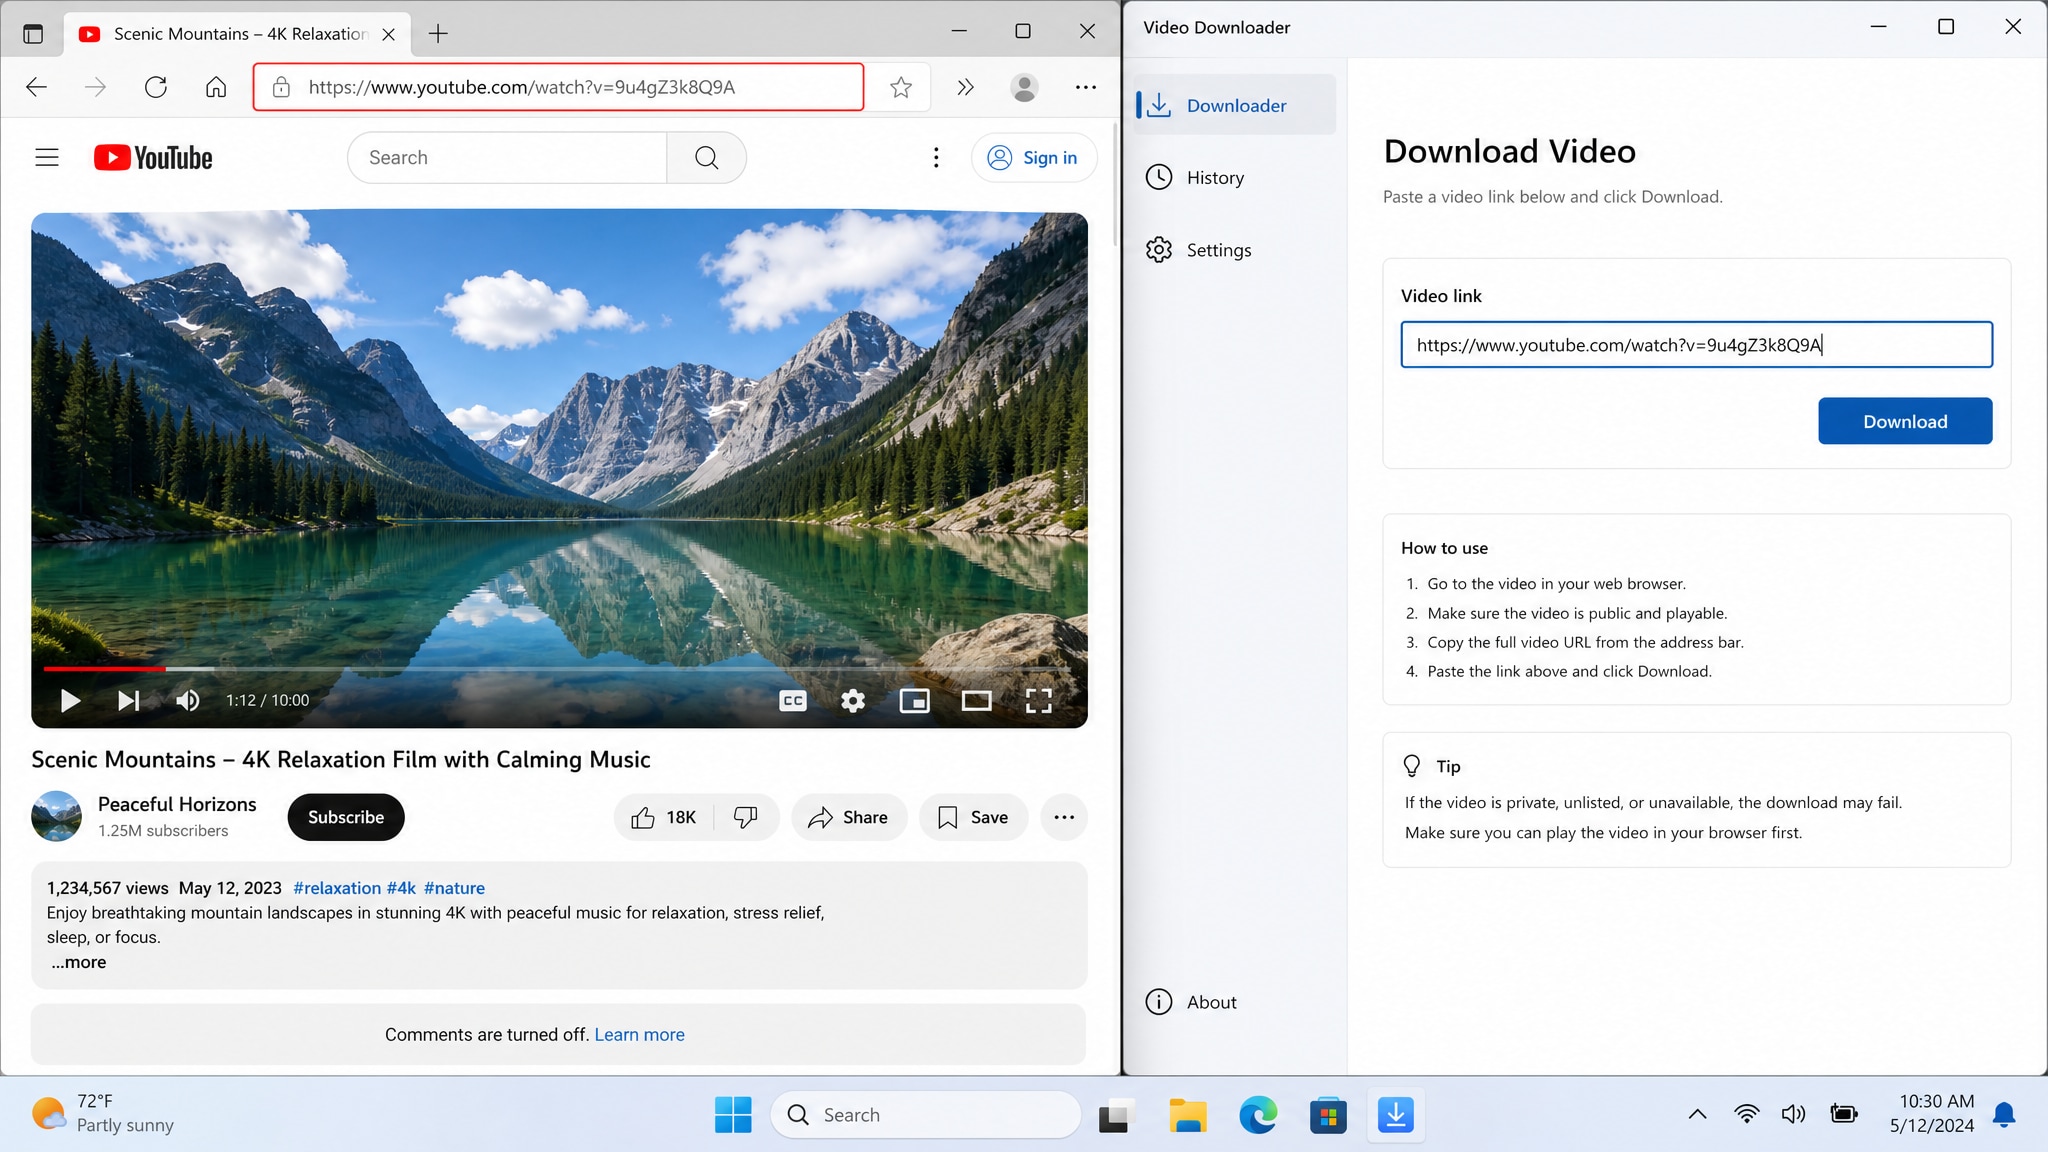Open the weather widget showing 72°F
This screenshot has width=2048, height=1152.
[104, 1113]
